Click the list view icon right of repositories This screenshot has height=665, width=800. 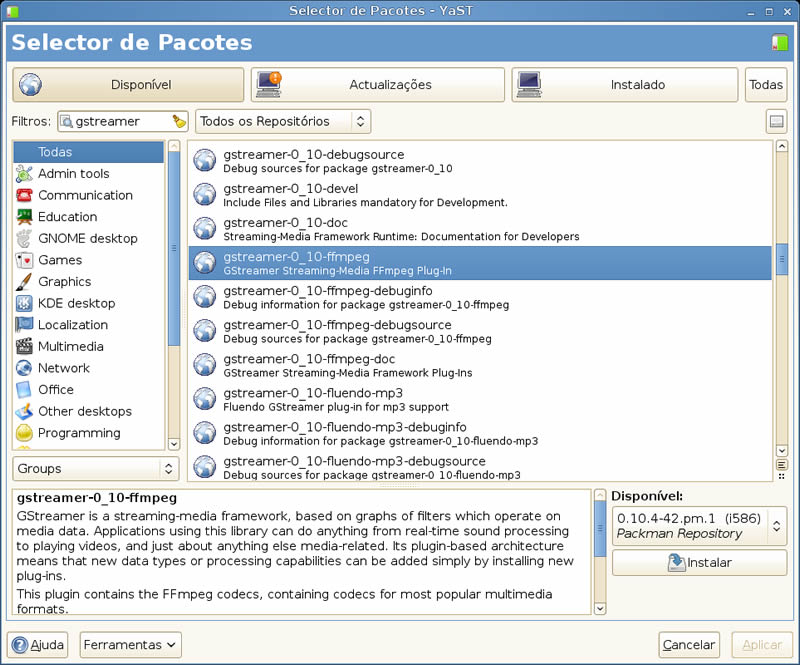pyautogui.click(x=776, y=121)
